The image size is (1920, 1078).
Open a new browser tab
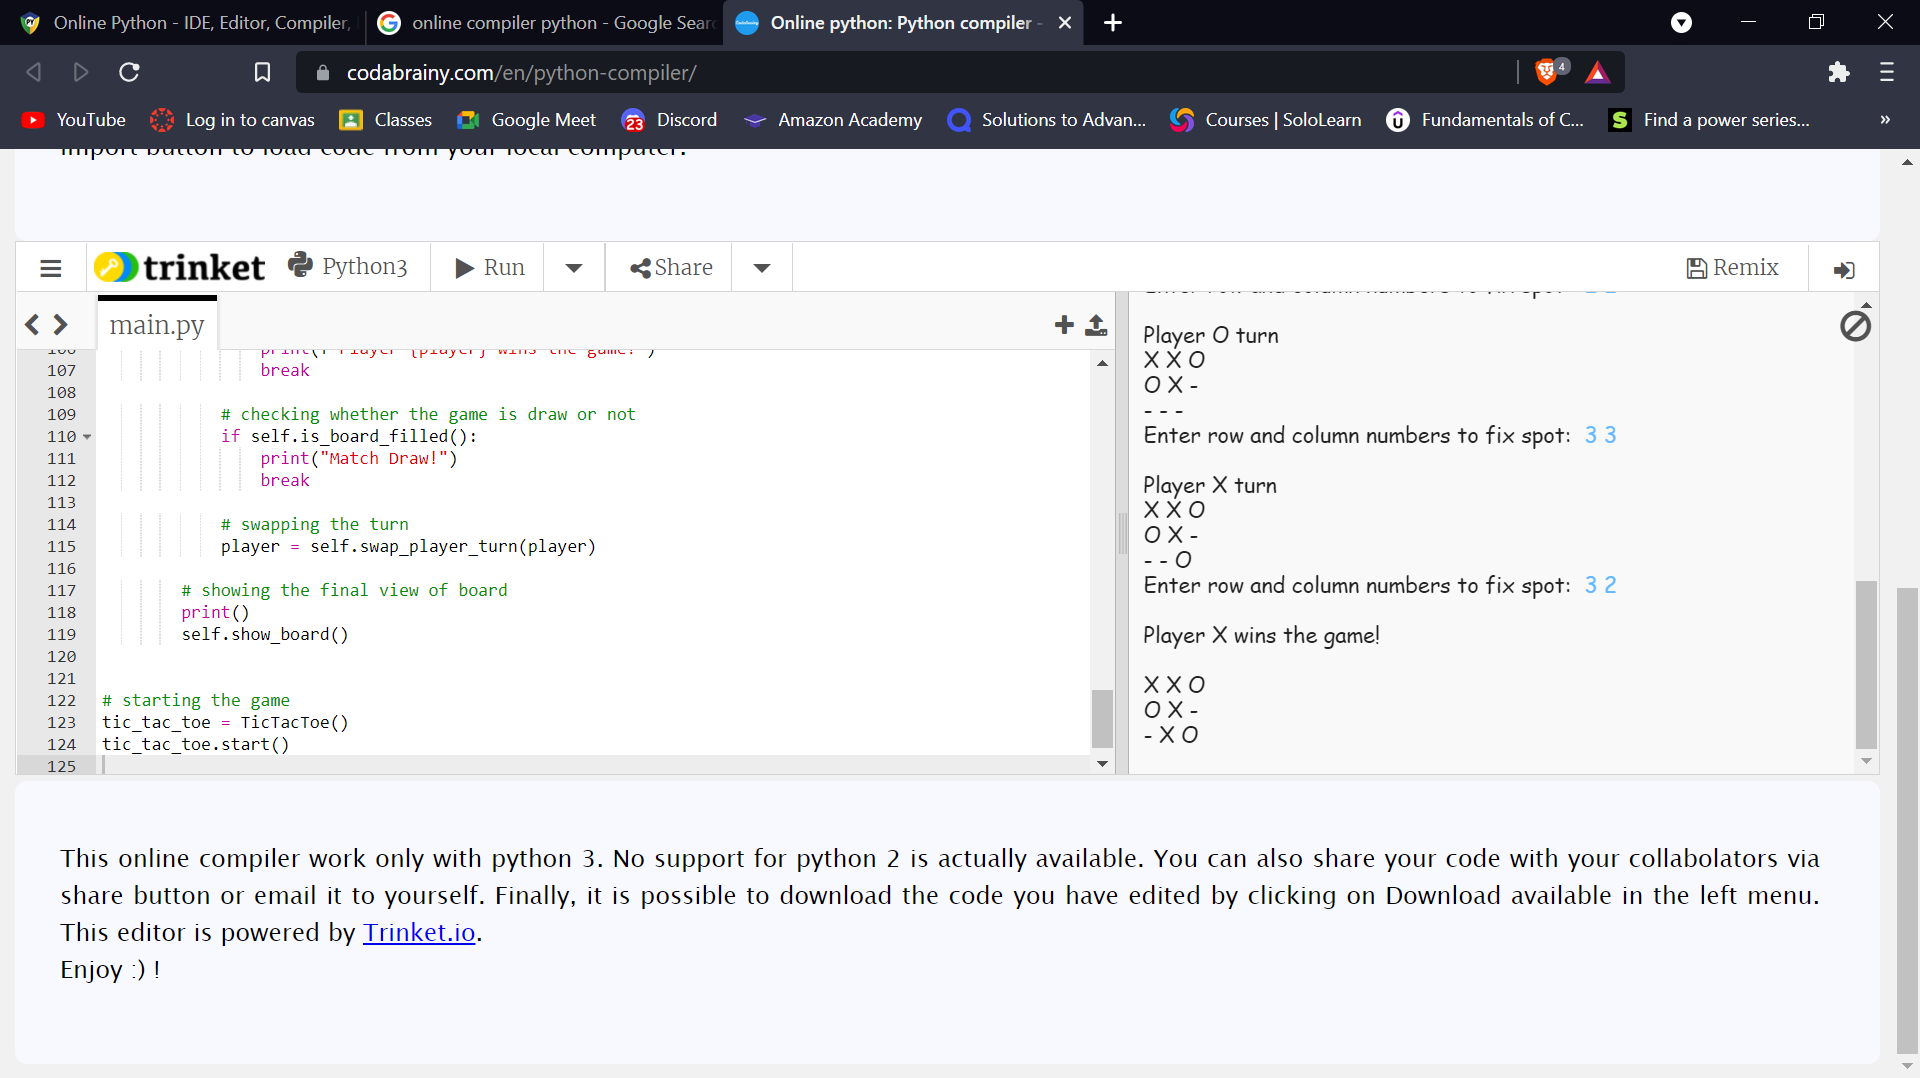[1113, 22]
